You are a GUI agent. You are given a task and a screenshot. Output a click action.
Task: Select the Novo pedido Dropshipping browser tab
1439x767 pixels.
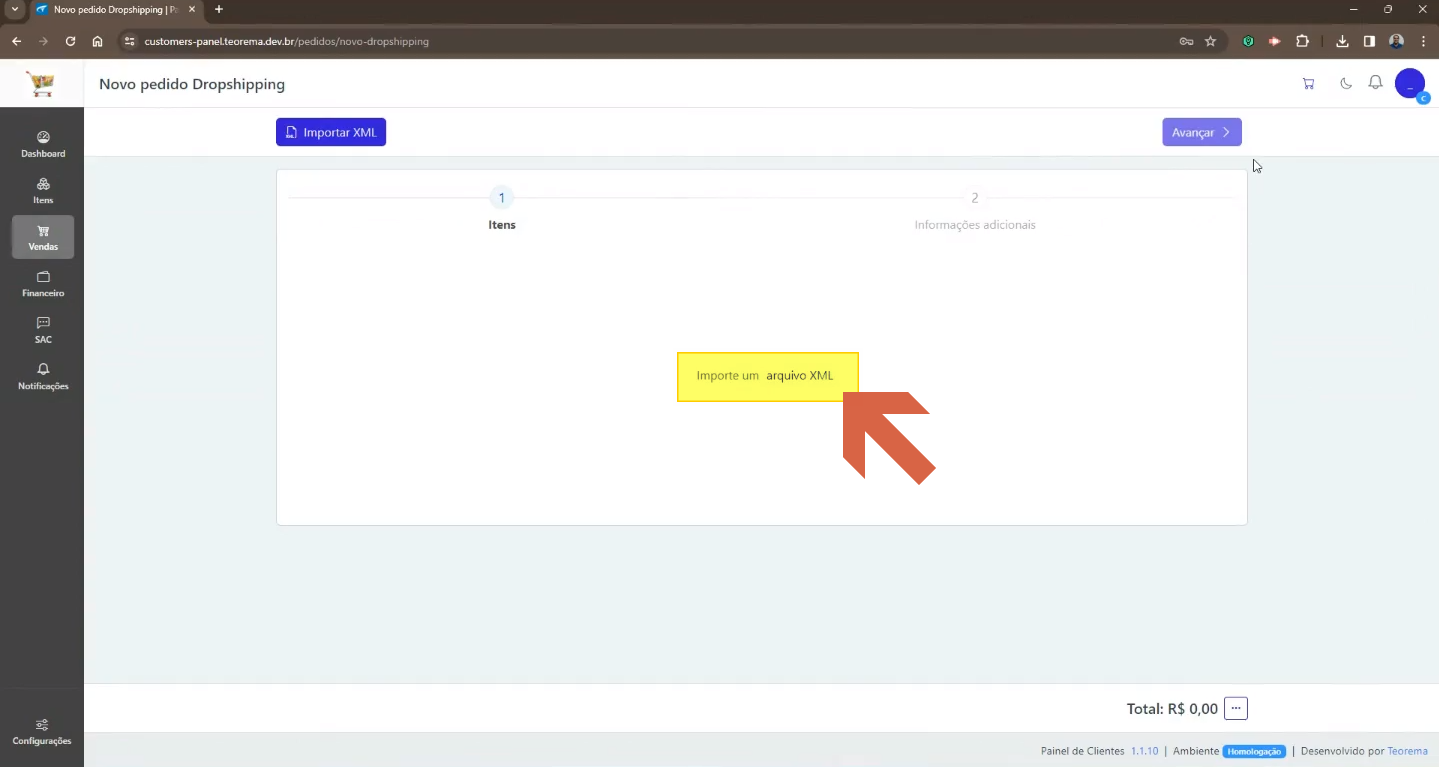[x=114, y=9]
